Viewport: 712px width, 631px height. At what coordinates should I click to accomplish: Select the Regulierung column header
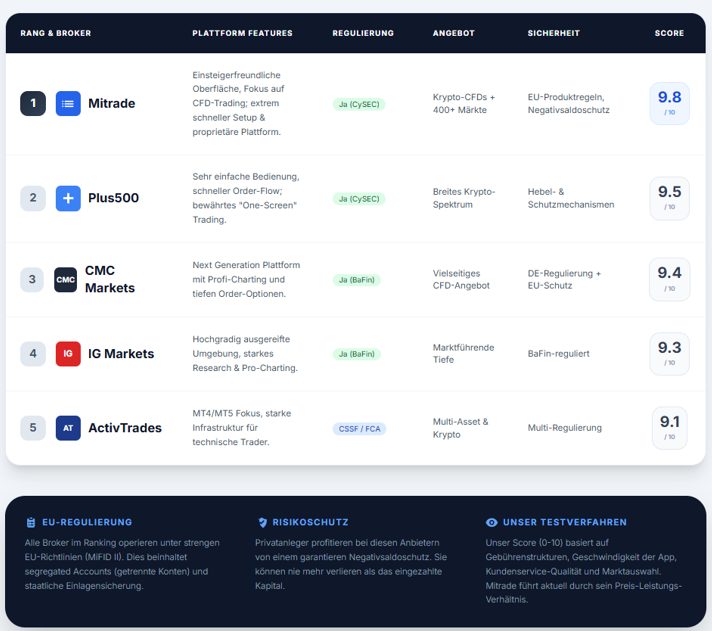coord(363,33)
